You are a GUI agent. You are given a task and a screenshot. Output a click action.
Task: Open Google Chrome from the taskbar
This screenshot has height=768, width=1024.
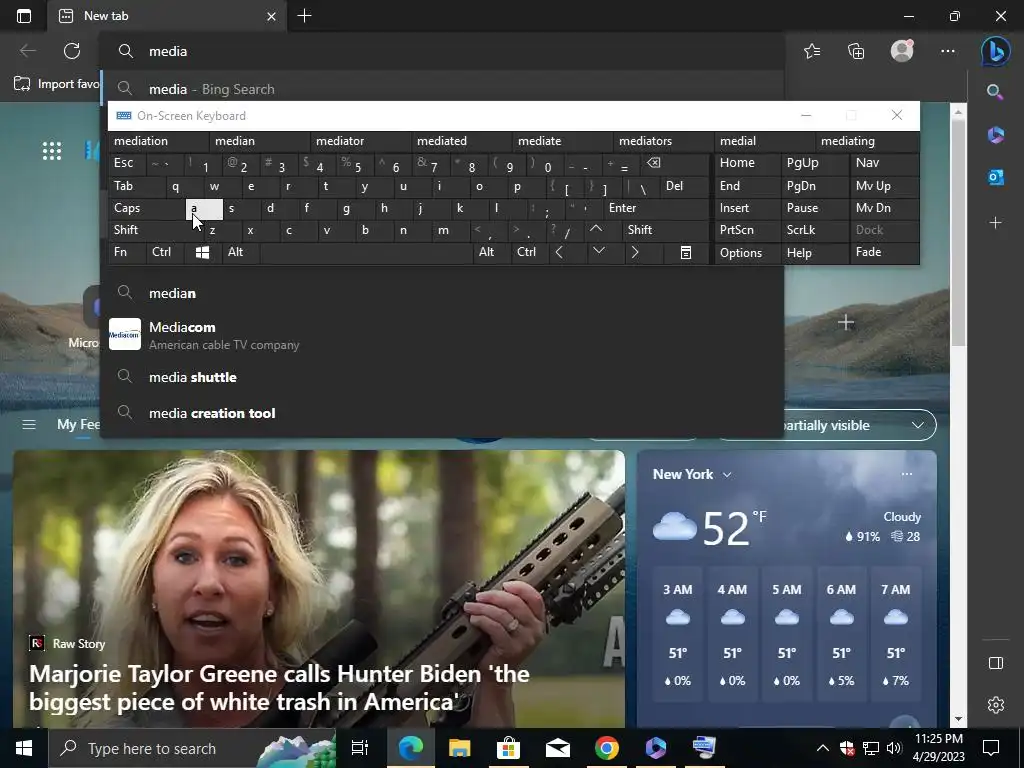pyautogui.click(x=607, y=748)
